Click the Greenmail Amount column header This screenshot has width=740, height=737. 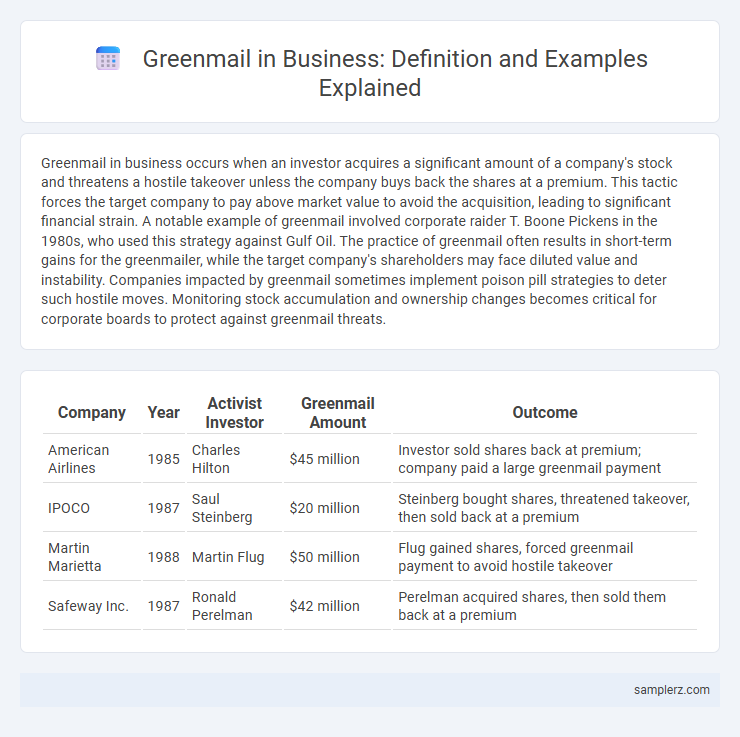tap(337, 413)
